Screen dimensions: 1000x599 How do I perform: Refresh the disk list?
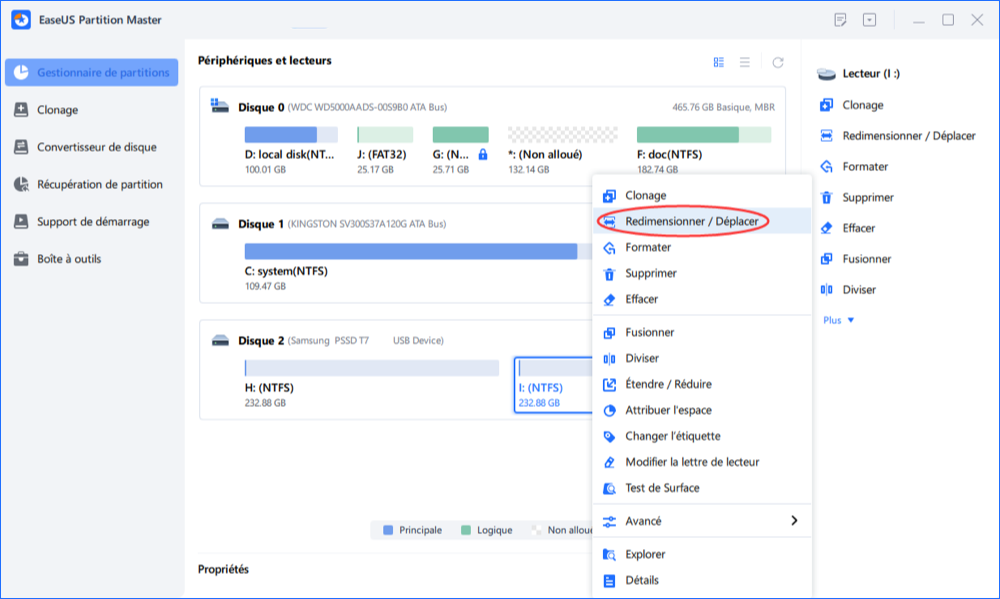click(x=777, y=62)
